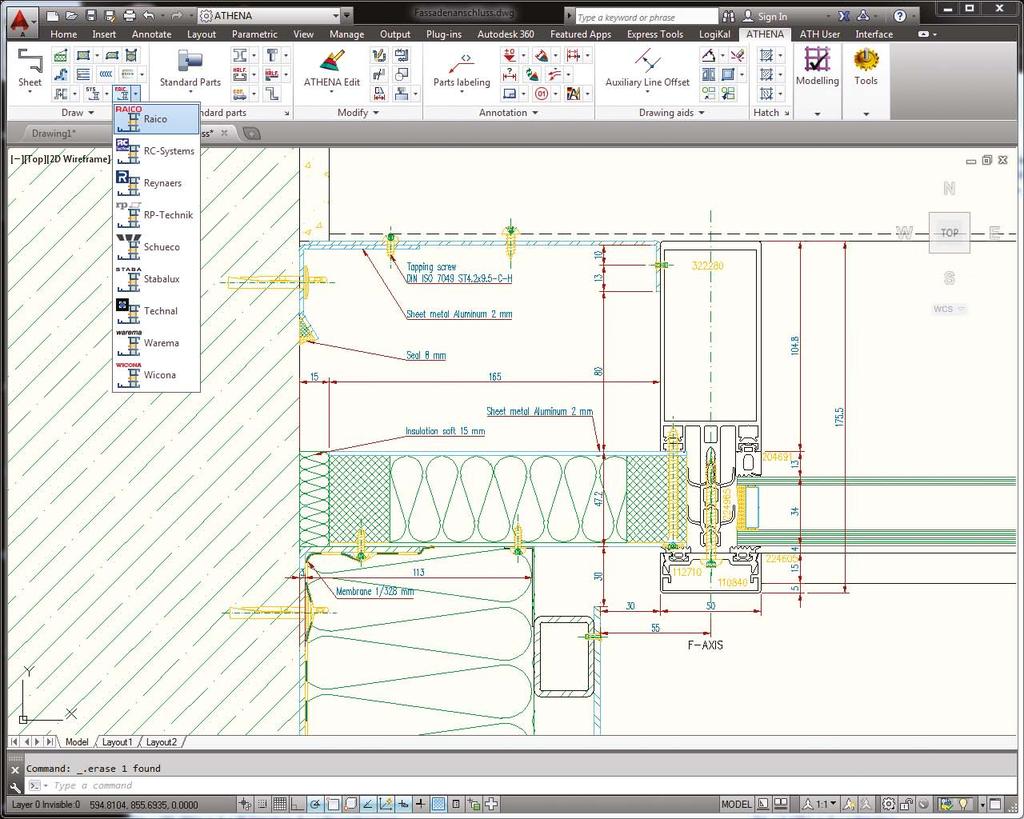Click the TOP face of the ViewCube
The width and height of the screenshot is (1024, 819).
(949, 233)
